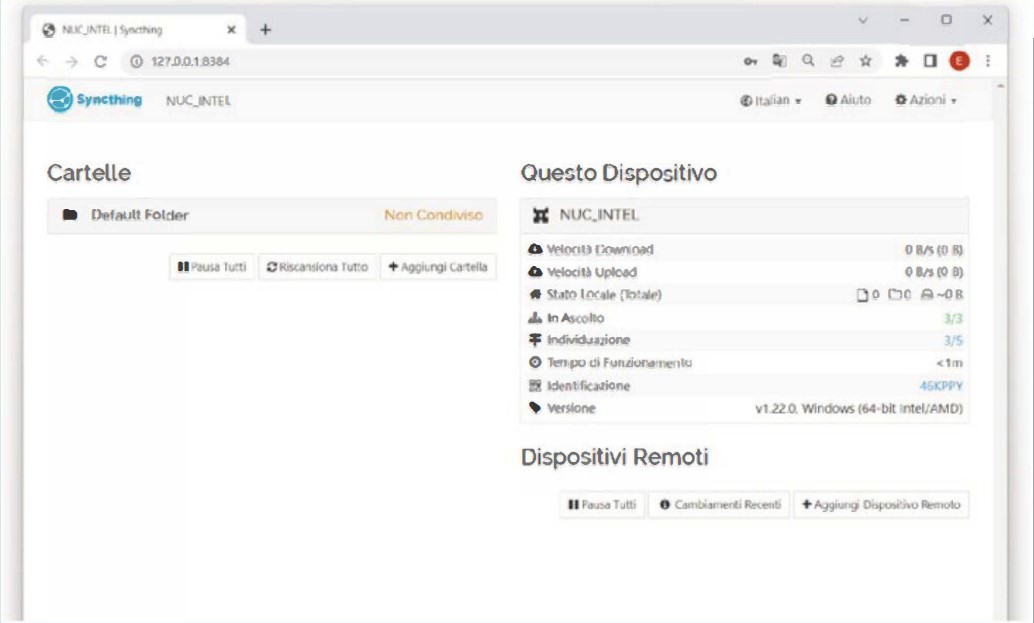The width and height of the screenshot is (1034, 623).
Task: View site information icon in address bar
Action: click(x=137, y=61)
